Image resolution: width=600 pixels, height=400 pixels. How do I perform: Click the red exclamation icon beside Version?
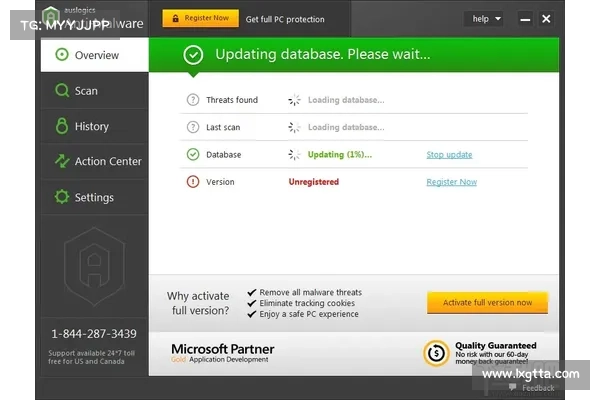193,182
